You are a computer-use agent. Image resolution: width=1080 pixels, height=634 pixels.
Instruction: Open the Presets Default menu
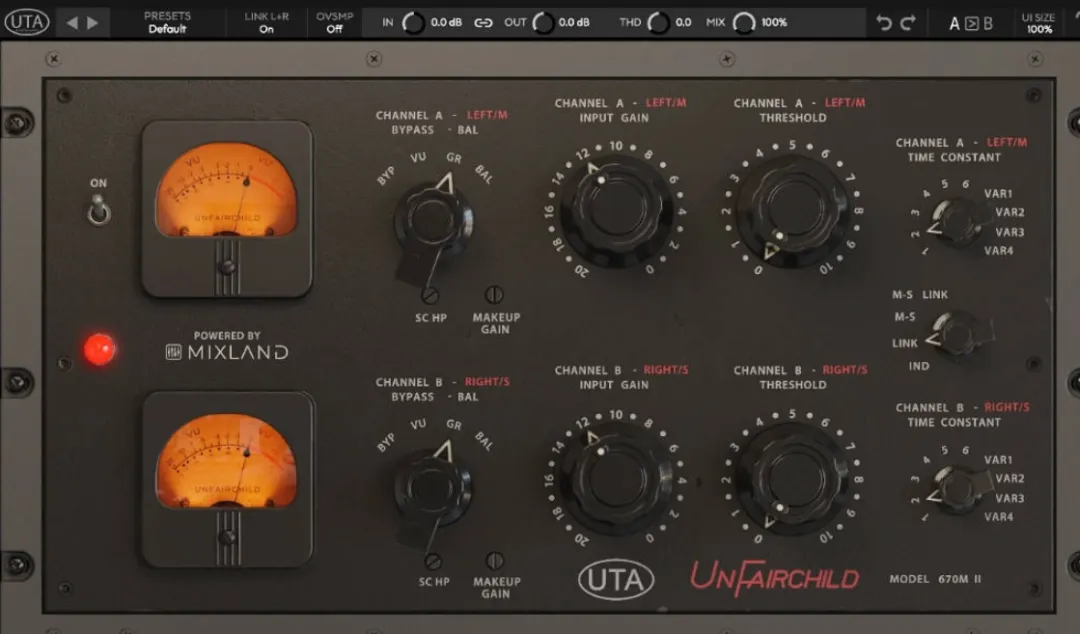click(167, 22)
